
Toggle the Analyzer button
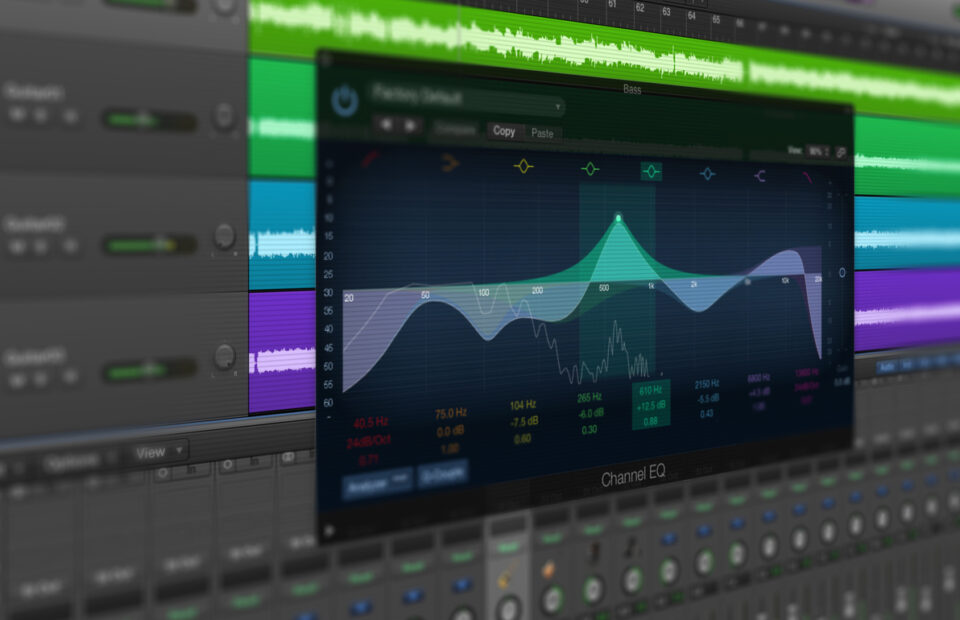tap(377, 481)
